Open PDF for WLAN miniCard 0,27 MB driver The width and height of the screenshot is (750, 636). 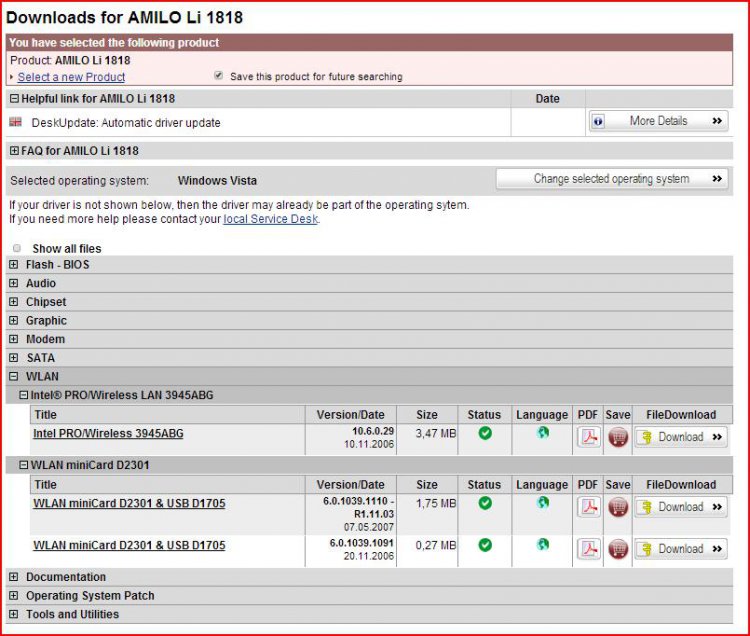[589, 548]
